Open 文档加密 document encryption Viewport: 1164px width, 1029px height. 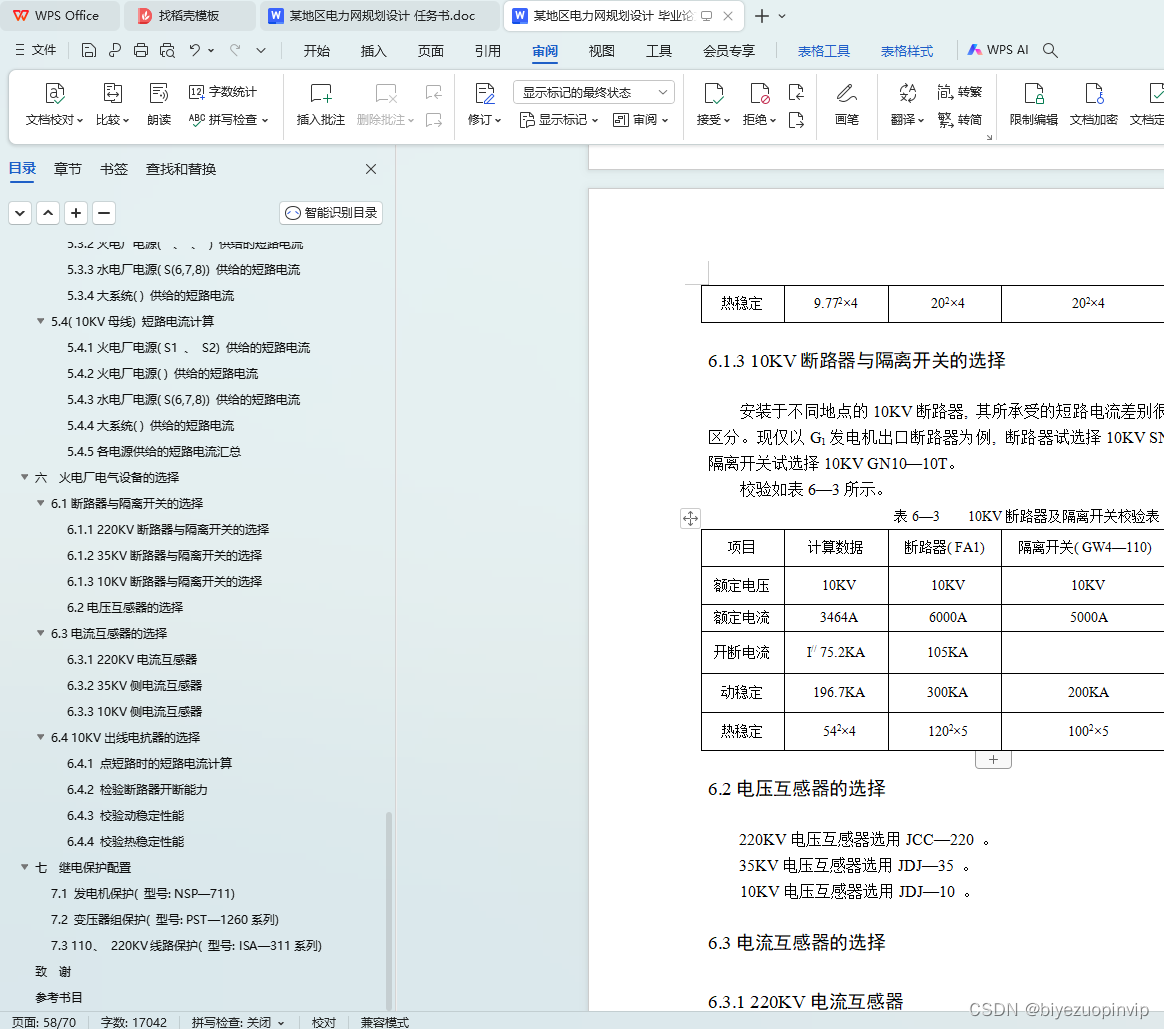[1093, 104]
